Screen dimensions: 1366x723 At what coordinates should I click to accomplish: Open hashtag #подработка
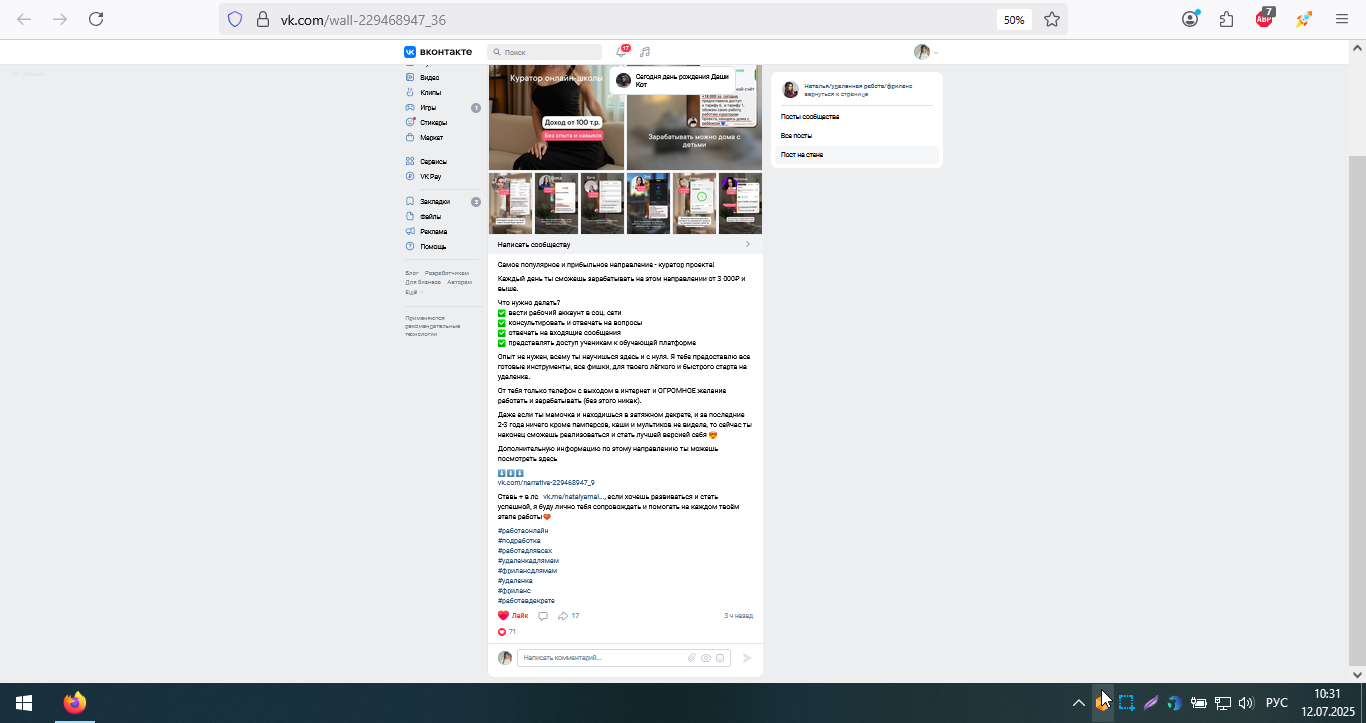click(x=519, y=540)
